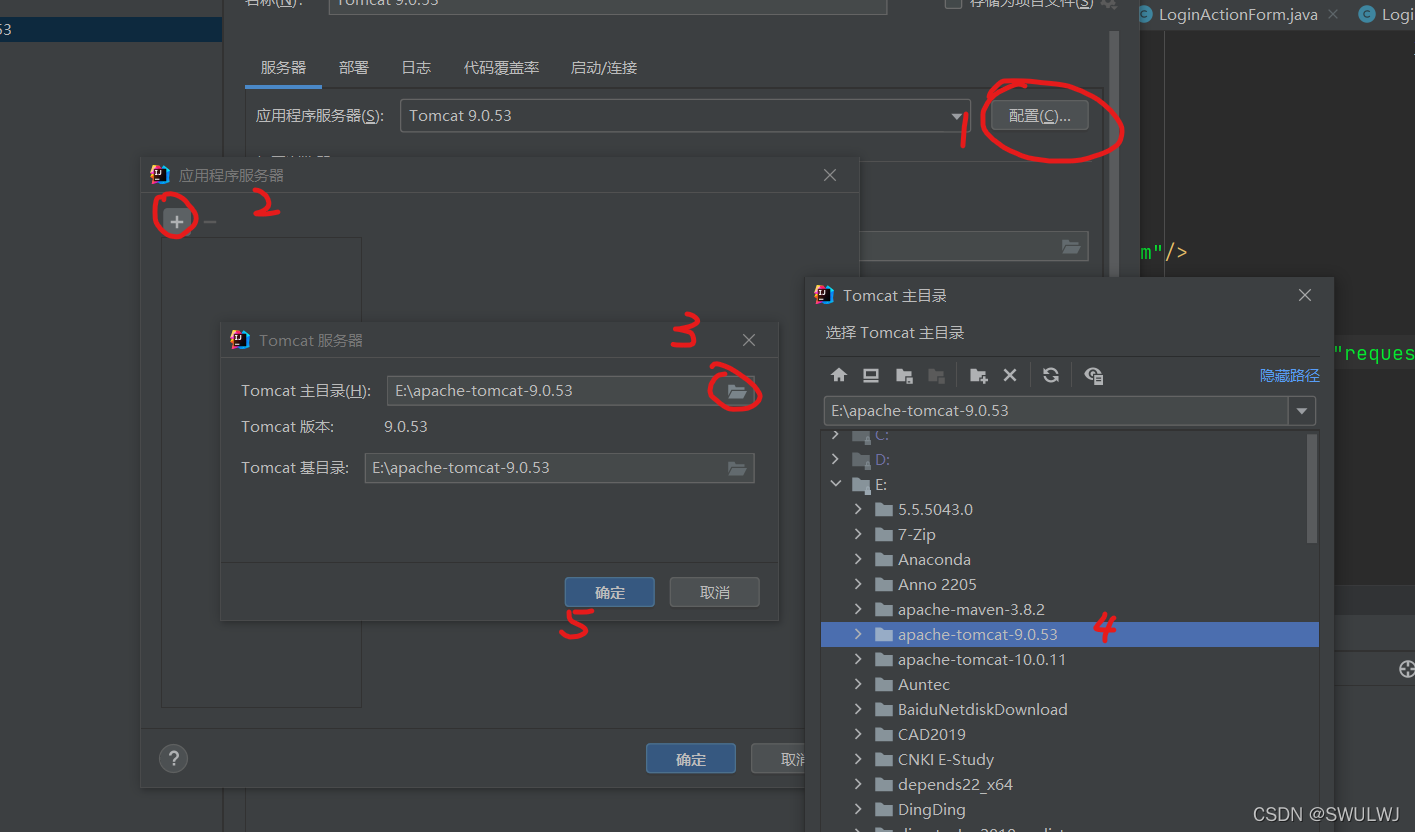Click the 隐藏路径 link
Viewport: 1415px width, 832px height.
tap(1290, 376)
